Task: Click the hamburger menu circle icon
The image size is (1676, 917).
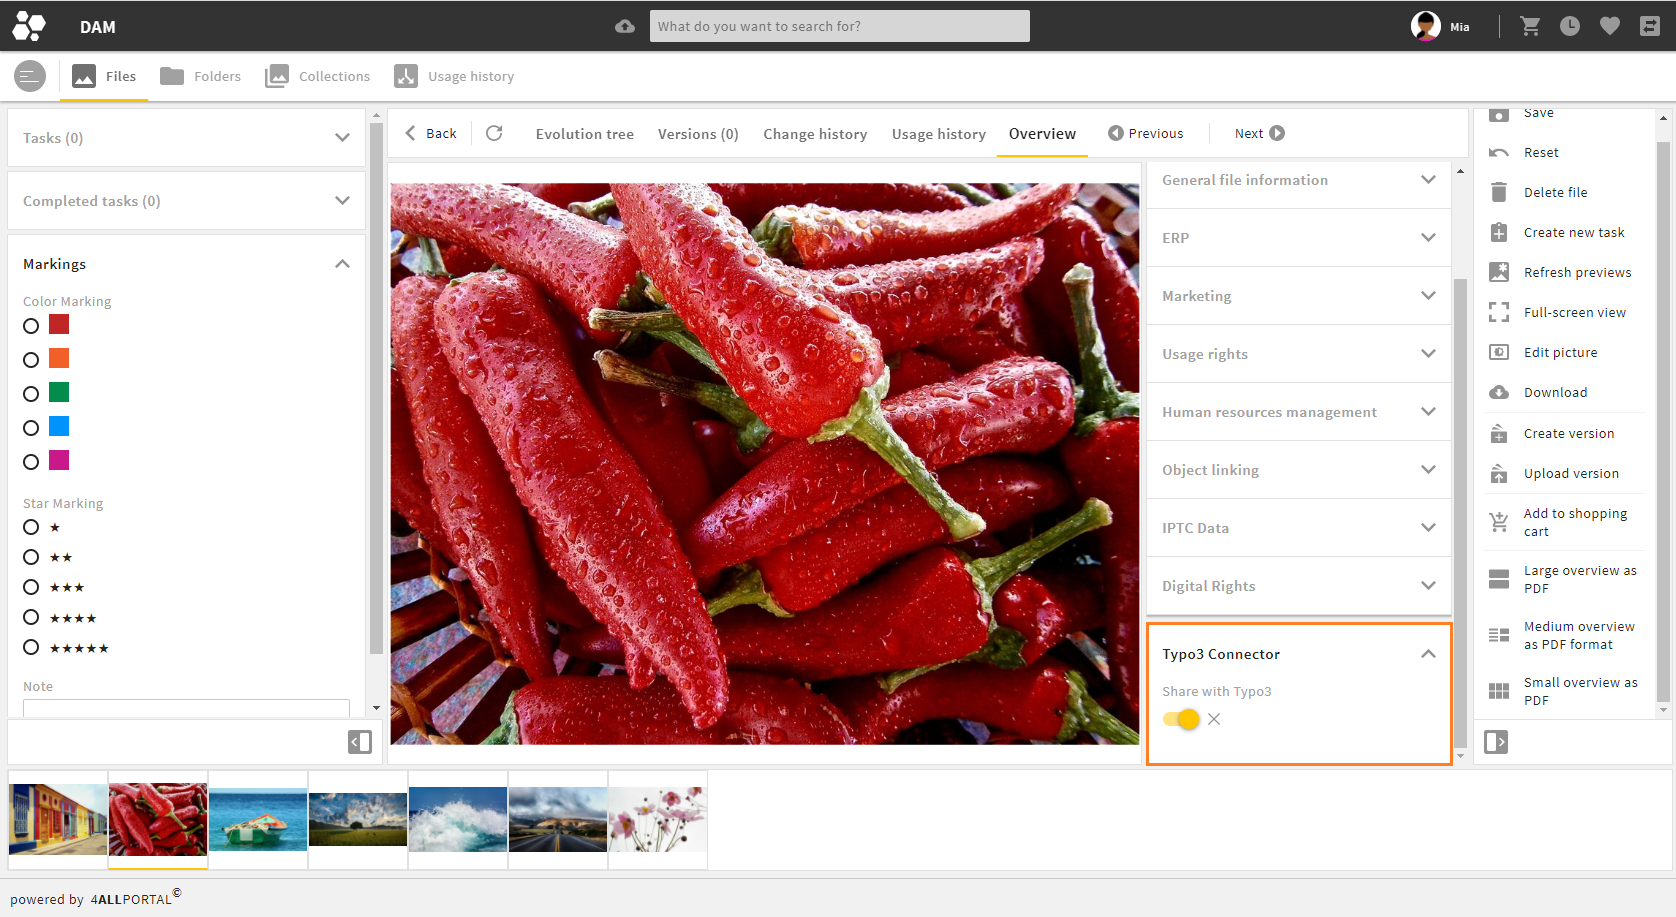Action: pos(30,76)
